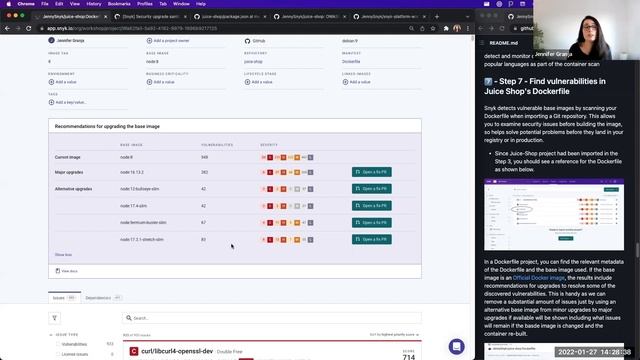Click the Snyk dashboard screenshot in README

554,215
